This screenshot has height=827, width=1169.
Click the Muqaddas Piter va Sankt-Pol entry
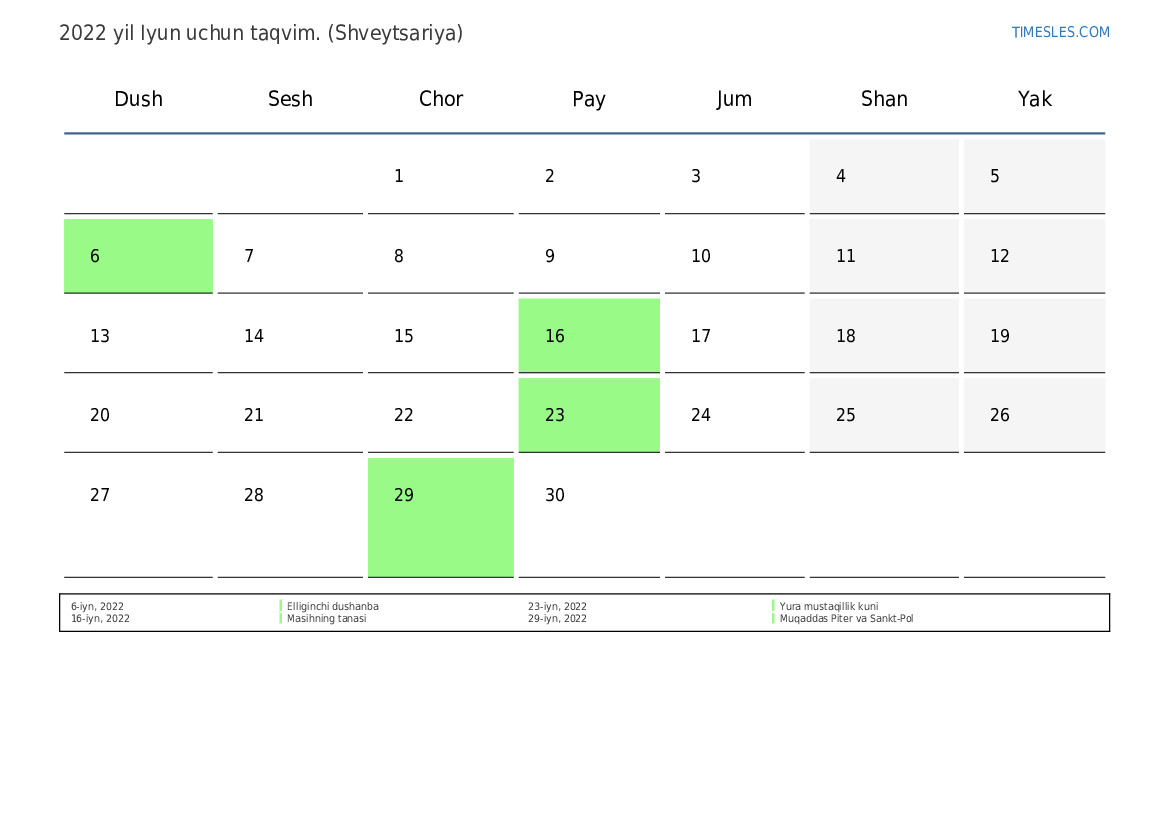[x=846, y=618]
